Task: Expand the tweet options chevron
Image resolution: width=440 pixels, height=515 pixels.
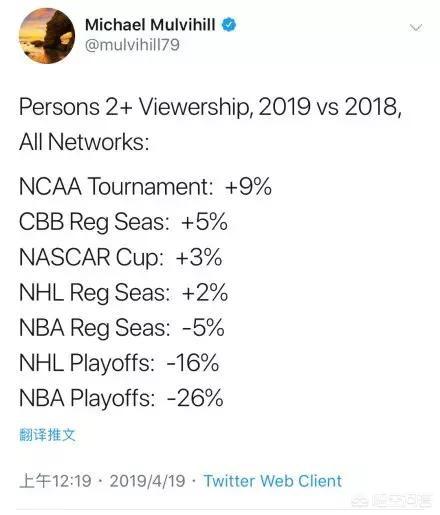Action: click(x=416, y=27)
